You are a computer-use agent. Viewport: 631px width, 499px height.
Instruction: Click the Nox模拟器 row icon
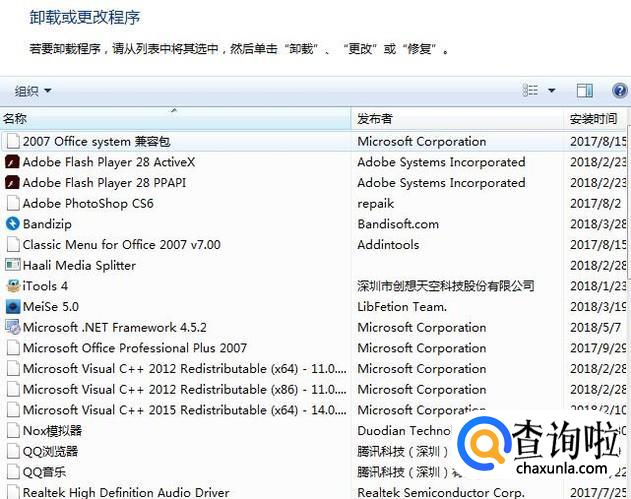13,431
